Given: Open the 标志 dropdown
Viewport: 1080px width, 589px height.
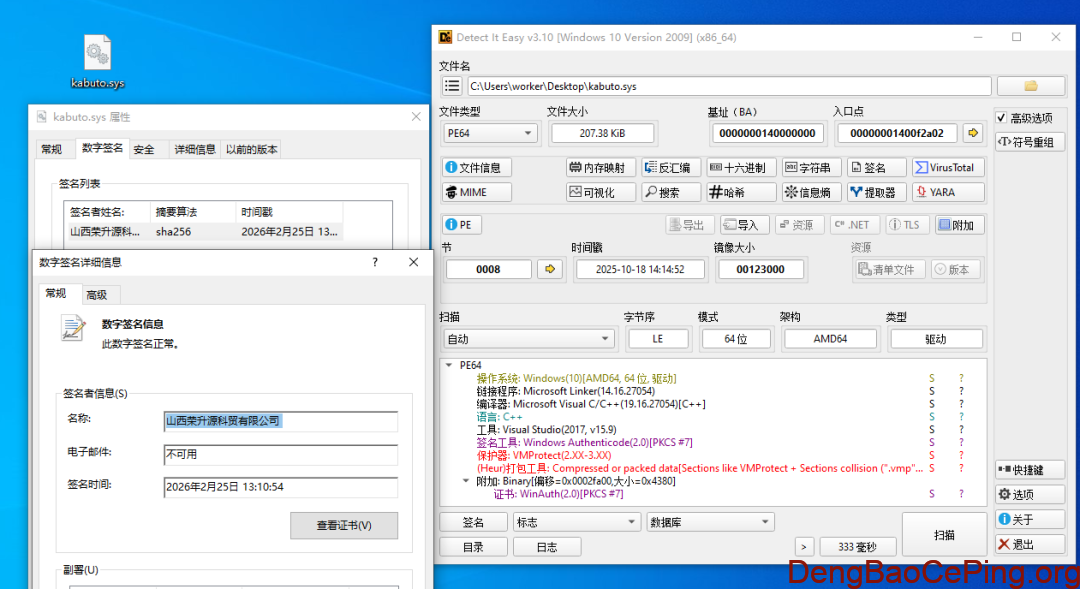Looking at the screenshot, I should click(576, 522).
